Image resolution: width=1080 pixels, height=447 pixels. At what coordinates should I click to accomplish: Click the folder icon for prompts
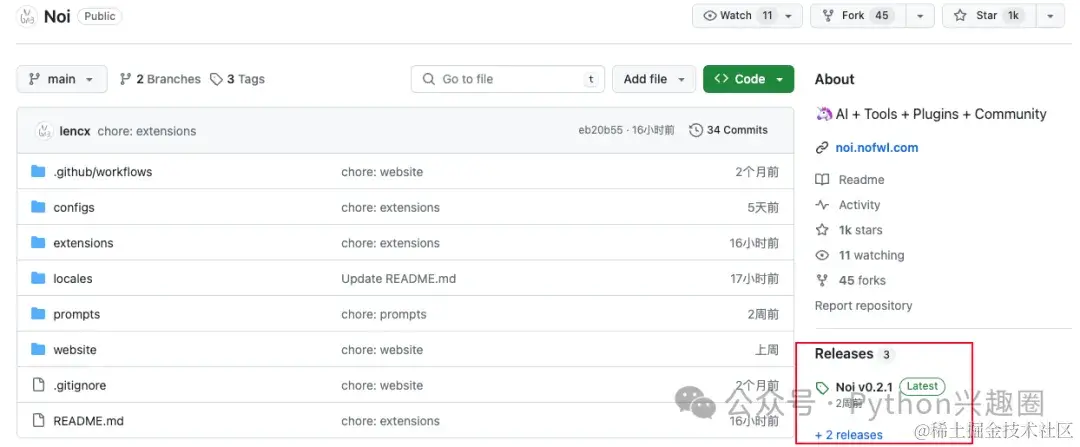click(x=38, y=314)
